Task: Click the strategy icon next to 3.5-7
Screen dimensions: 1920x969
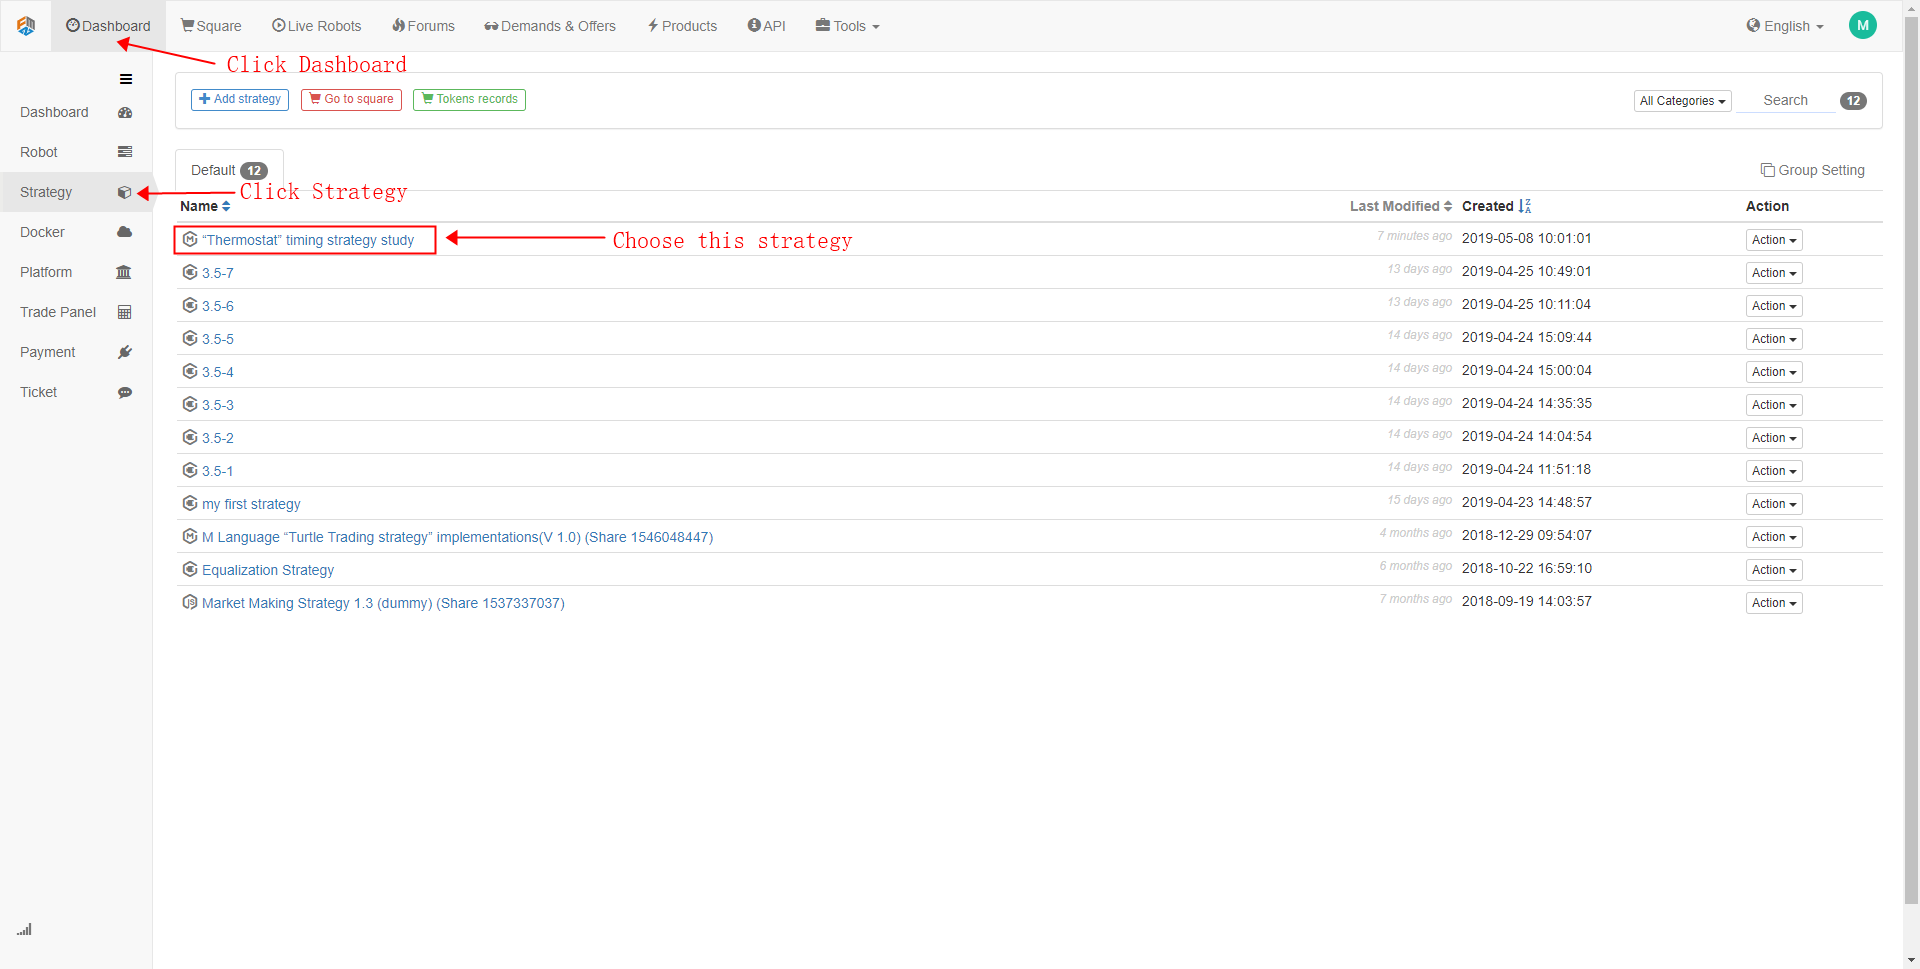Action: point(190,272)
